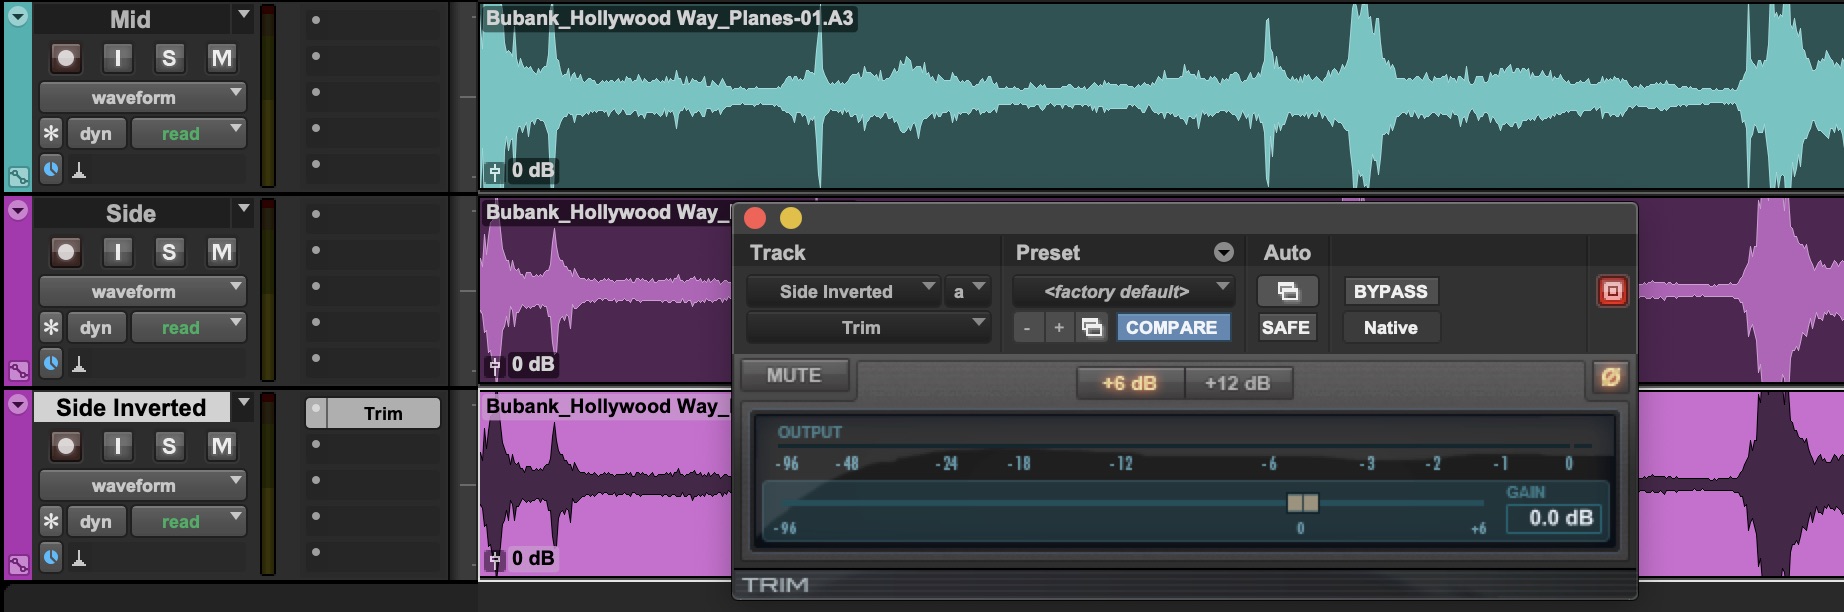Click the Trim gain slider handle
This screenshot has width=1844, height=612.
coord(1302,503)
